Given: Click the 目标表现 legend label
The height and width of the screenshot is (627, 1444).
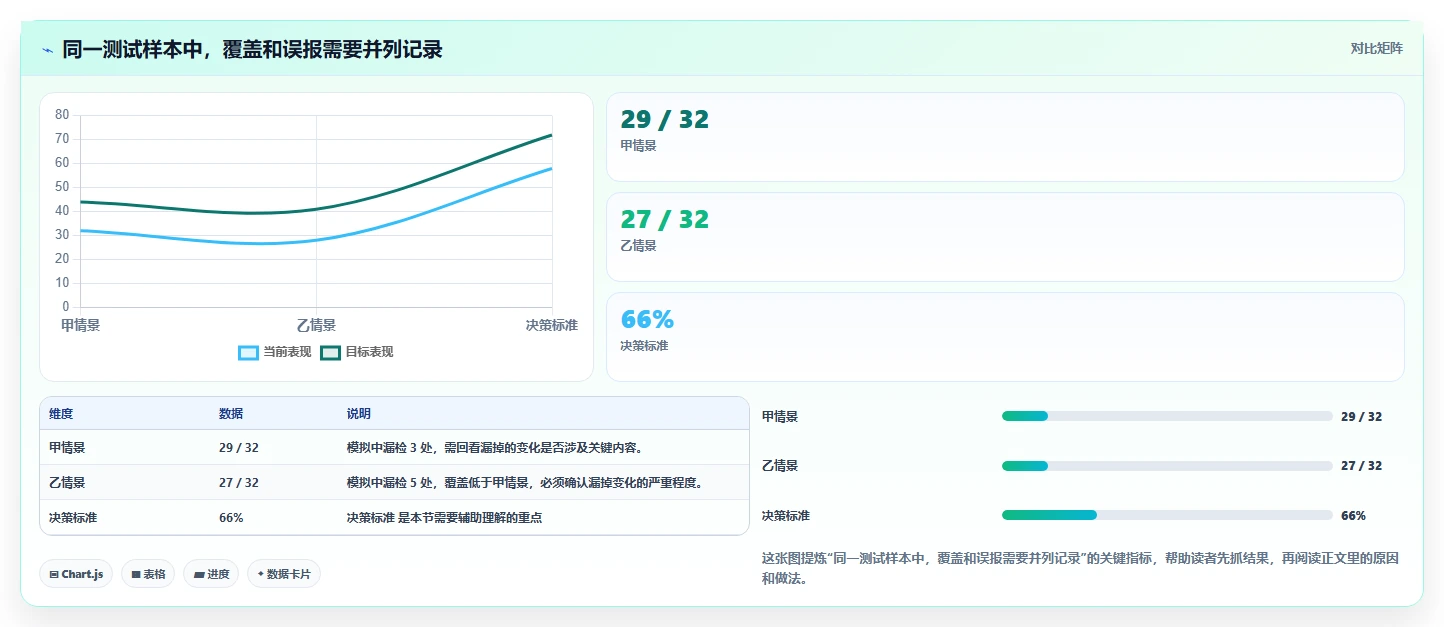Looking at the screenshot, I should tap(369, 352).
